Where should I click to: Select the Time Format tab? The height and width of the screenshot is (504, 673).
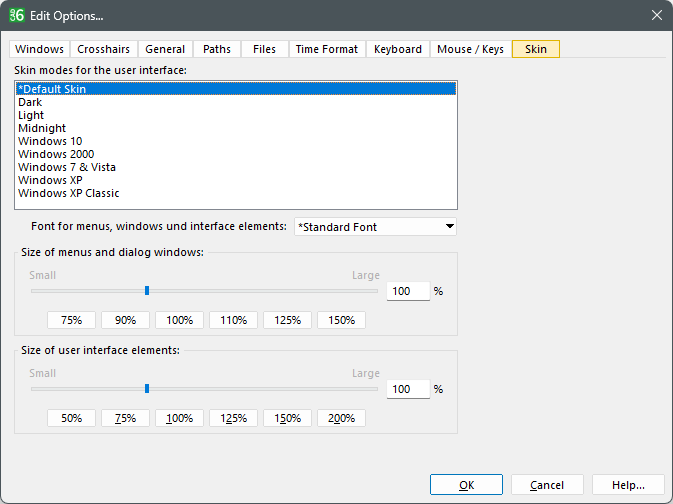(326, 49)
